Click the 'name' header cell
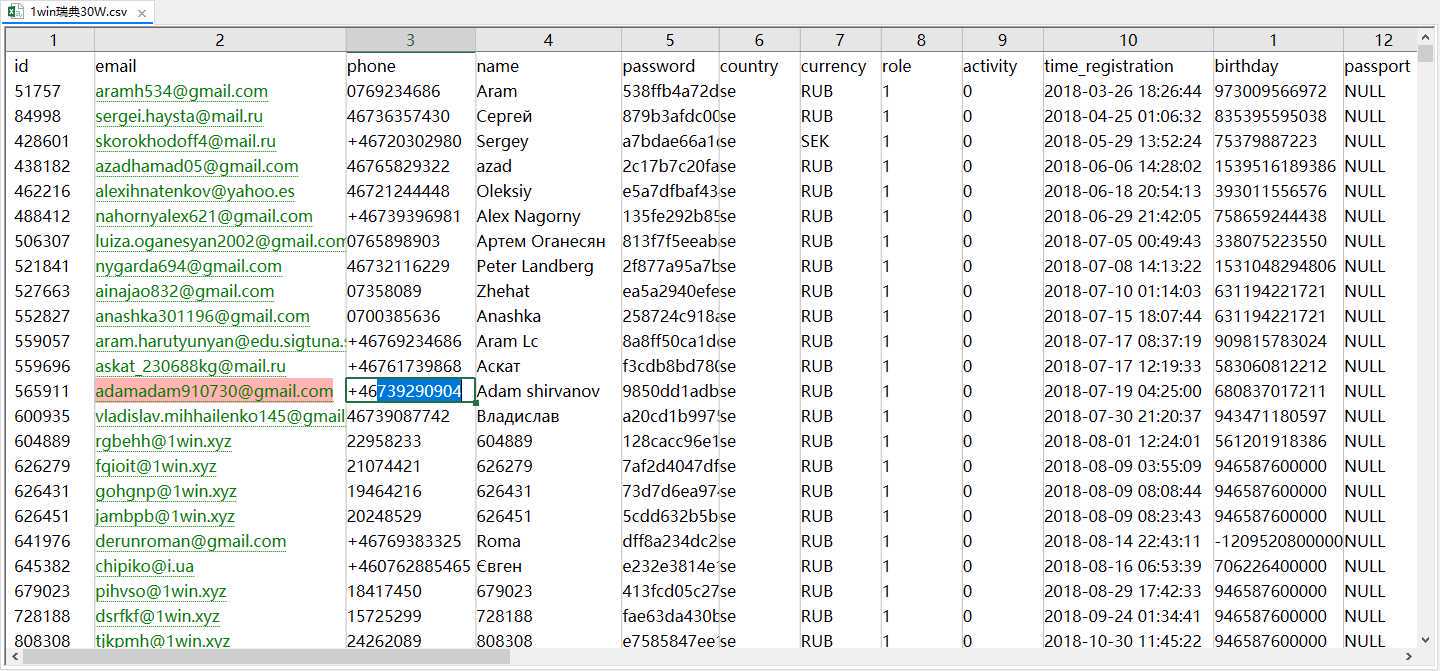 548,66
